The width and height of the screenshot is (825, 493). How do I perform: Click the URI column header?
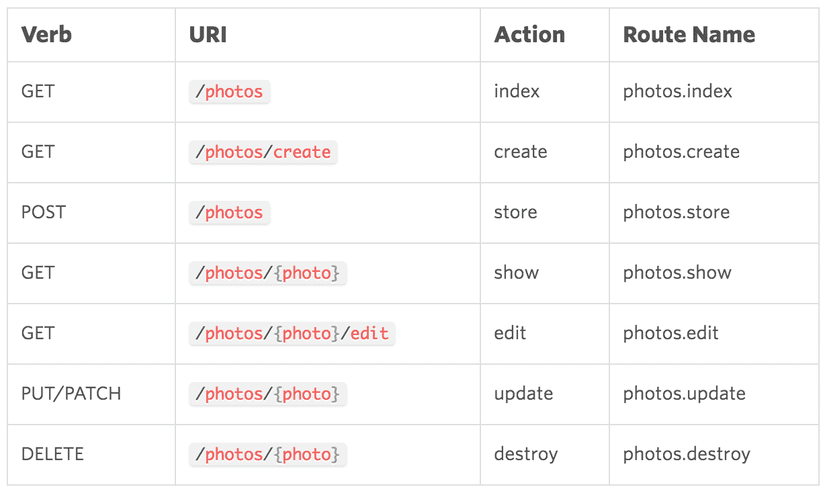pyautogui.click(x=208, y=35)
